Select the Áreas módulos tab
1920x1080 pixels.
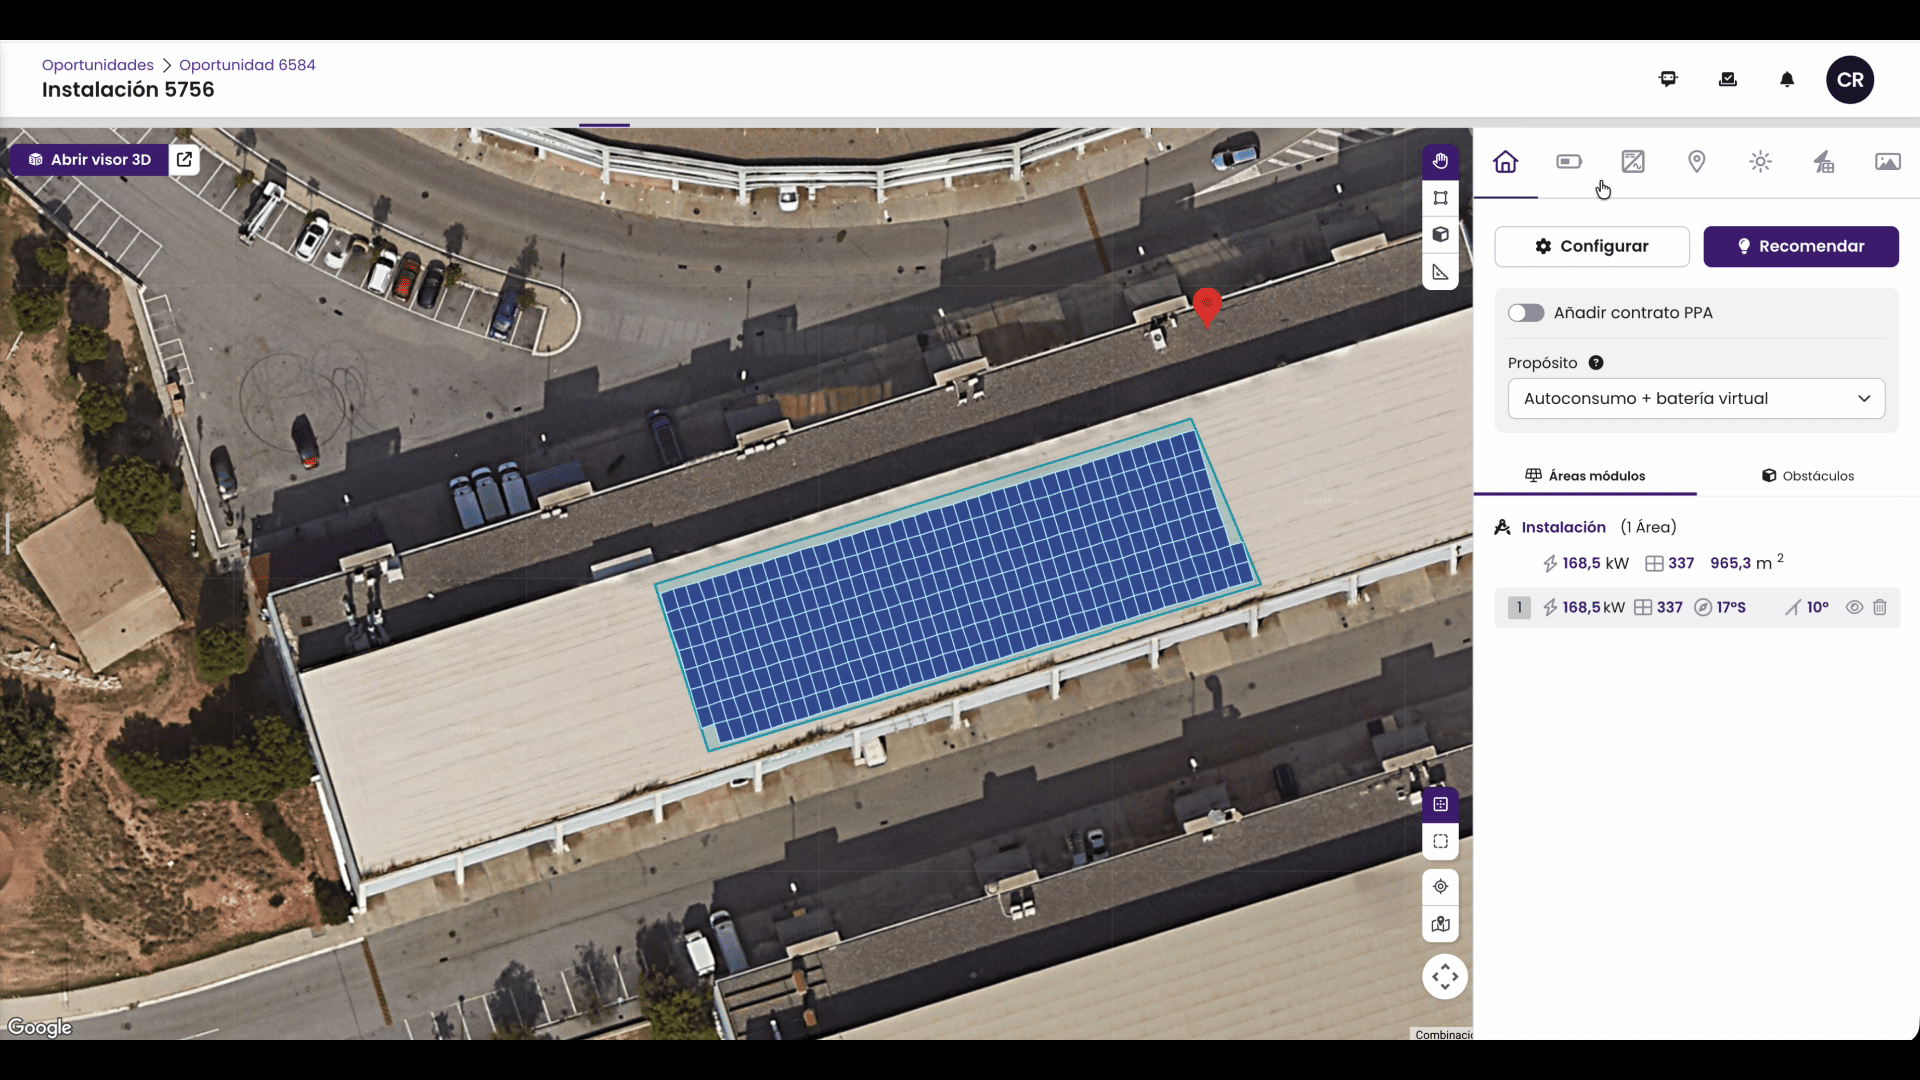(x=1585, y=476)
